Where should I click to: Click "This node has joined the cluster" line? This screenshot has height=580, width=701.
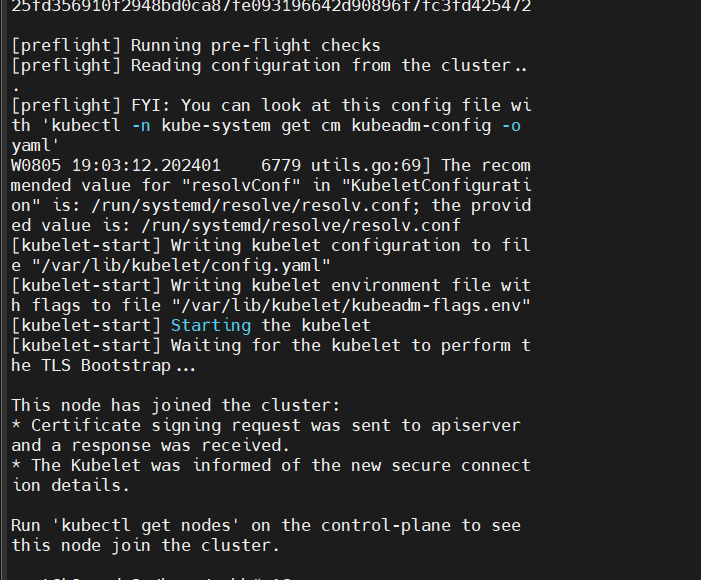176,405
